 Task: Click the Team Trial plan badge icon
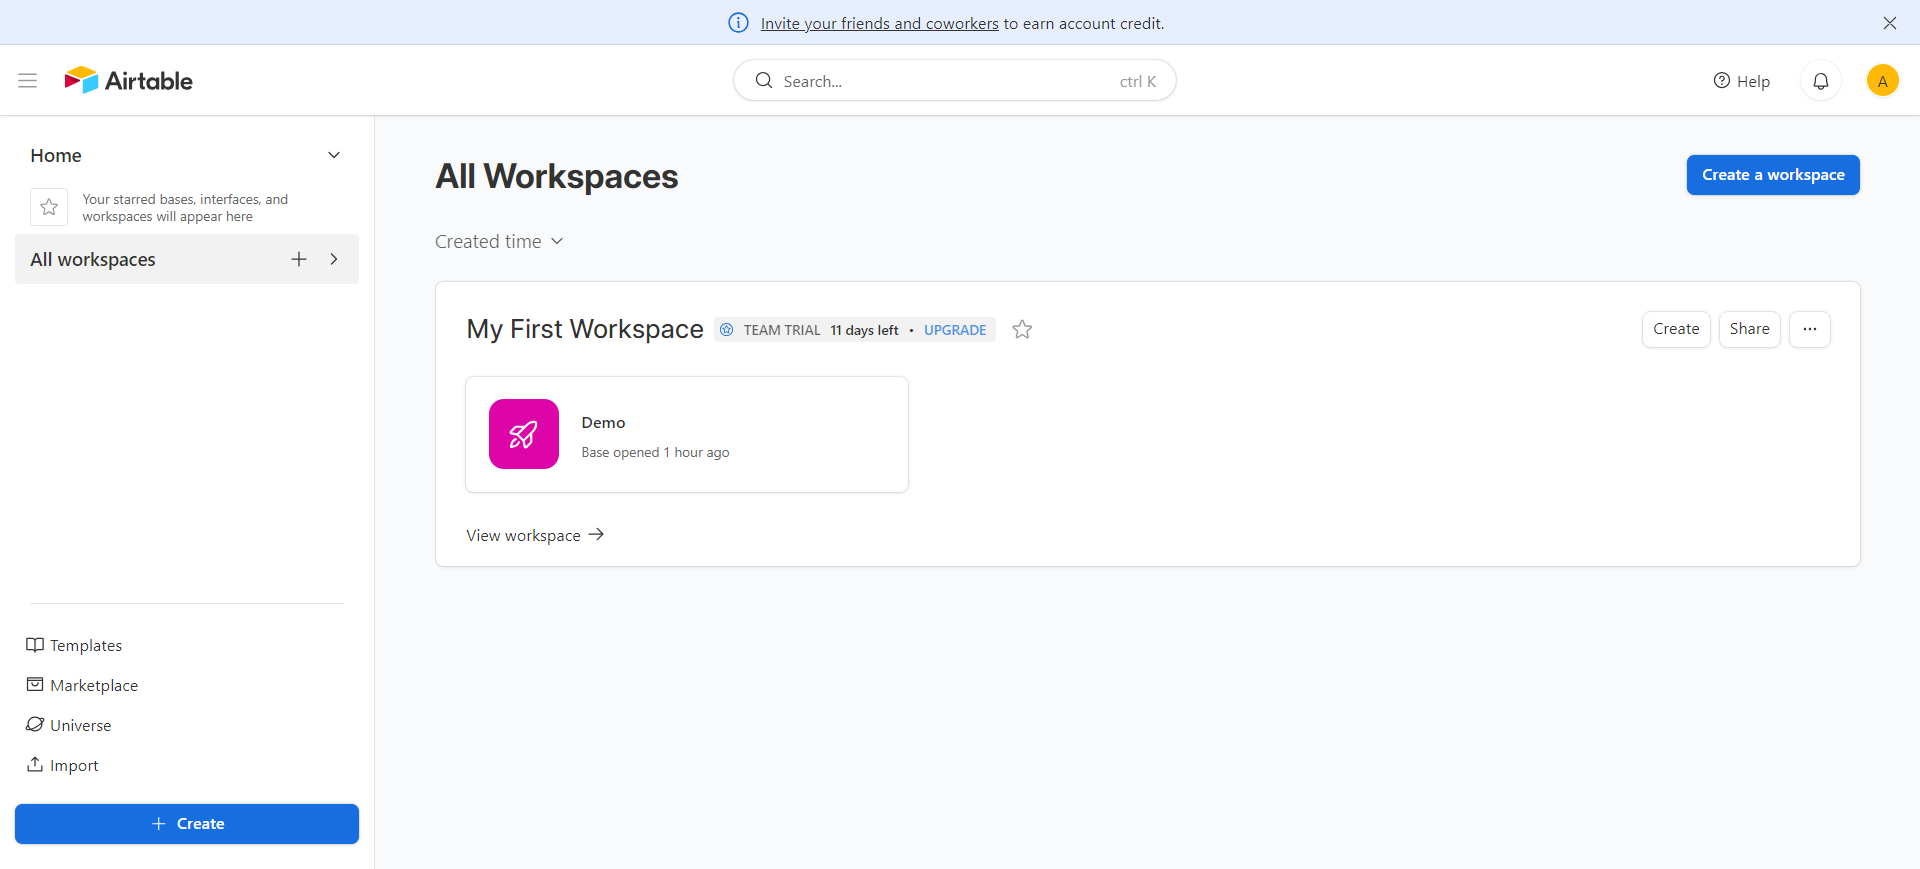coord(727,330)
